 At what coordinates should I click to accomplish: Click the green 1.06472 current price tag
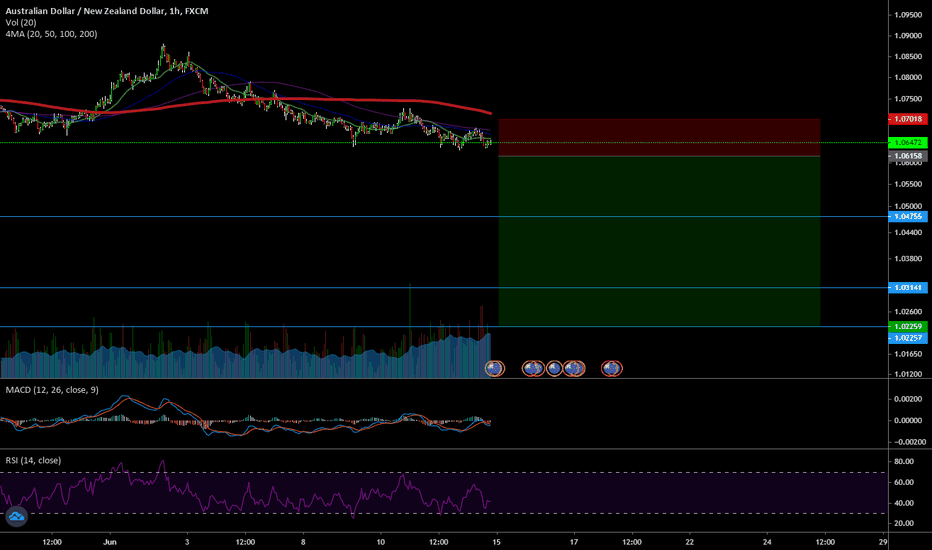click(908, 143)
